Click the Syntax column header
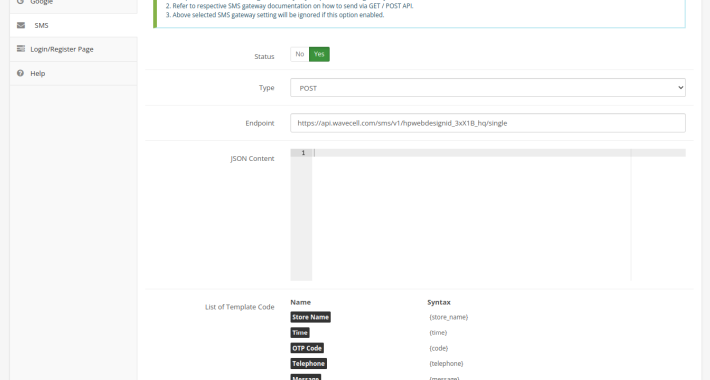 [439, 302]
